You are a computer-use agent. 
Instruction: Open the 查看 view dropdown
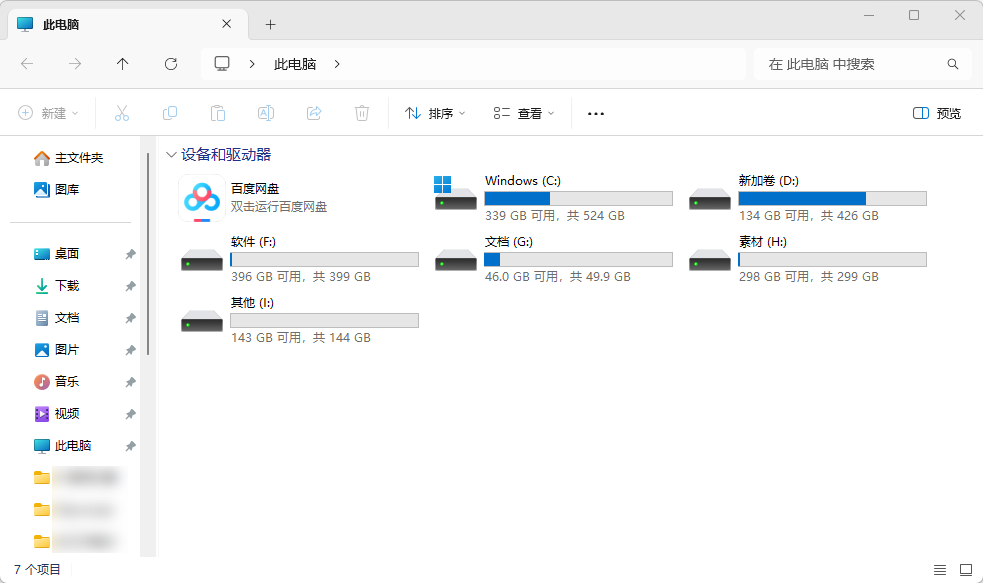[x=524, y=113]
